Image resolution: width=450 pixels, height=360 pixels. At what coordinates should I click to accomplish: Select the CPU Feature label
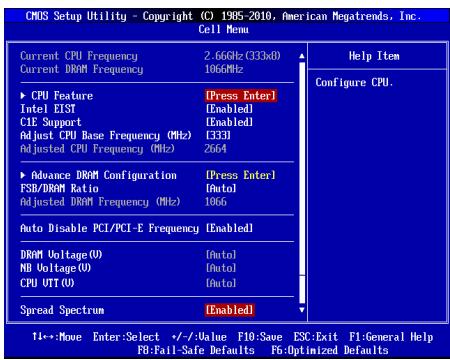[x=62, y=96]
